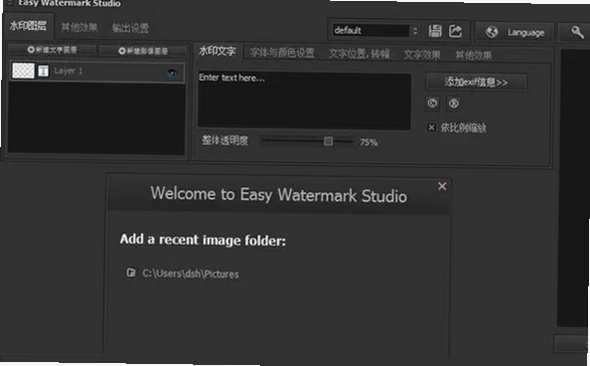Viewport: 590px width, 366px height.
Task: Switch to the 输出设置 tab
Action: point(130,28)
